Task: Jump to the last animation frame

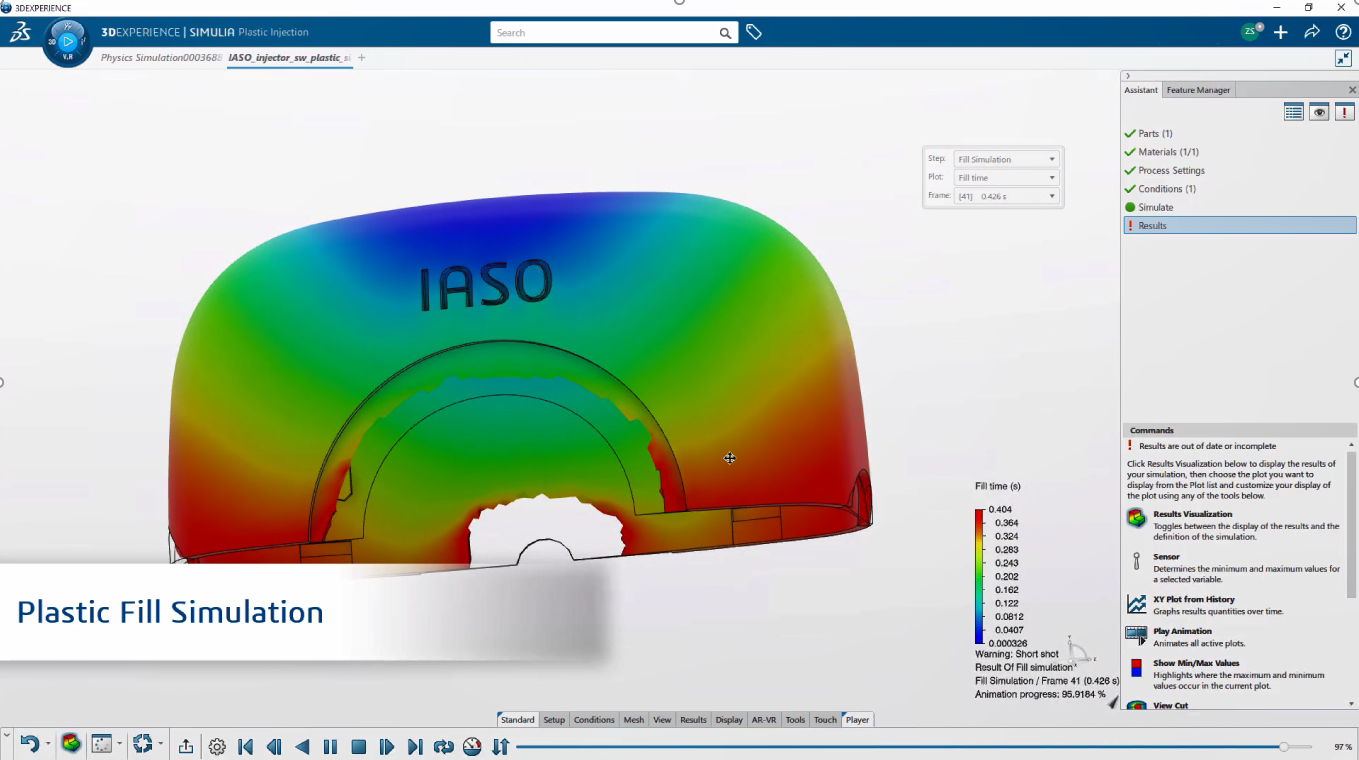Action: coord(415,746)
